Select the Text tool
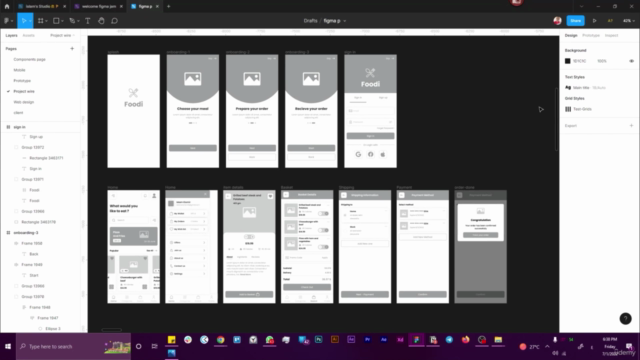This screenshot has height=360, width=640. pos(88,21)
